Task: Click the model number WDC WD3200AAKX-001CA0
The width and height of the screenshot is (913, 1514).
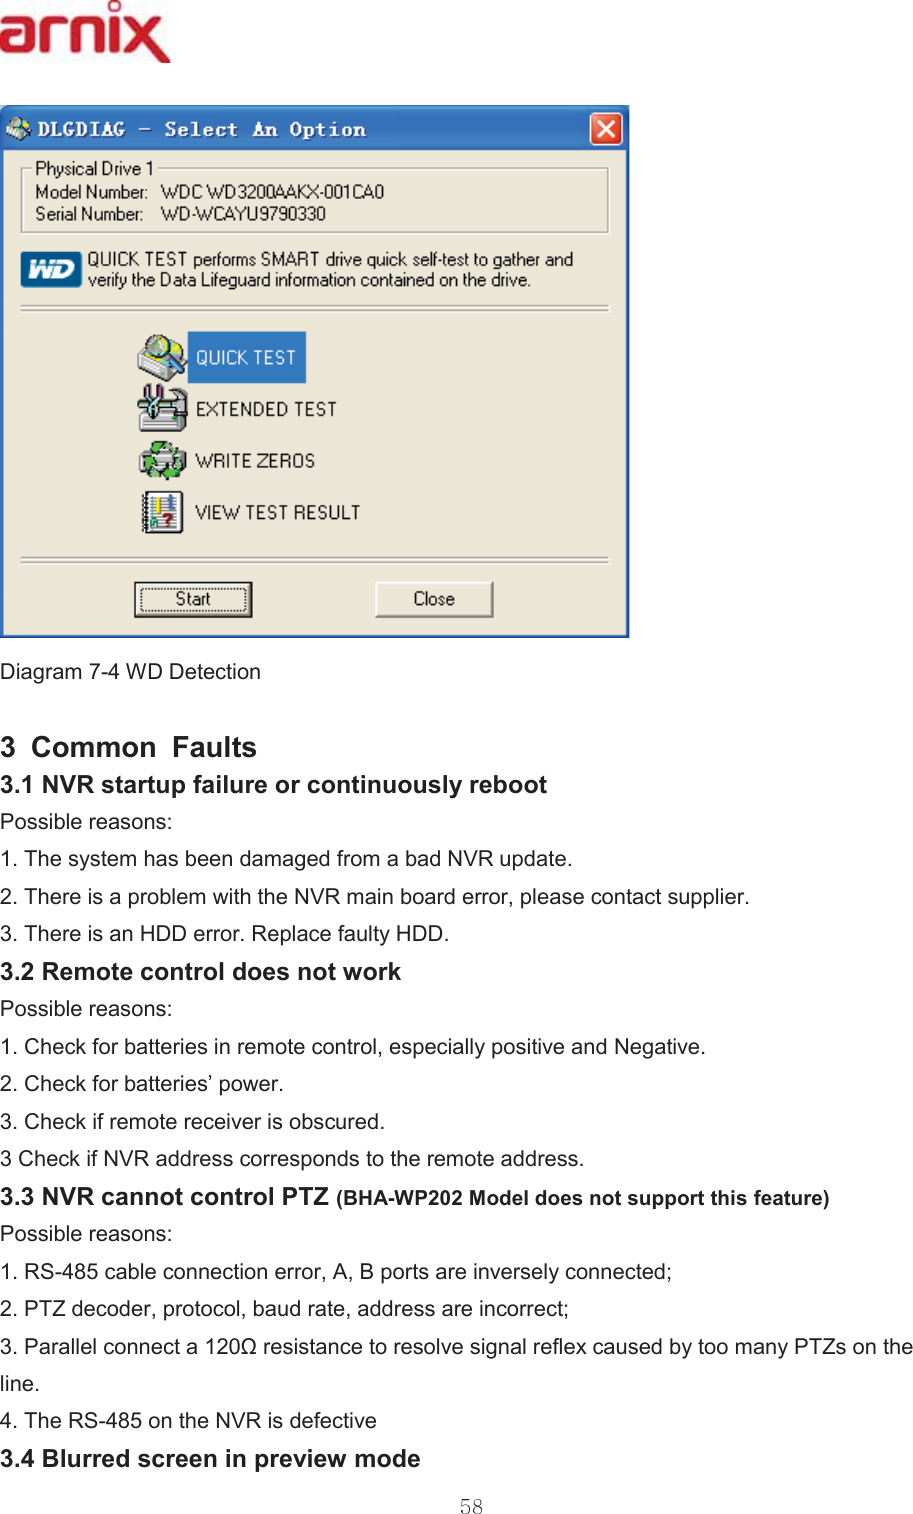Action: 272,192
